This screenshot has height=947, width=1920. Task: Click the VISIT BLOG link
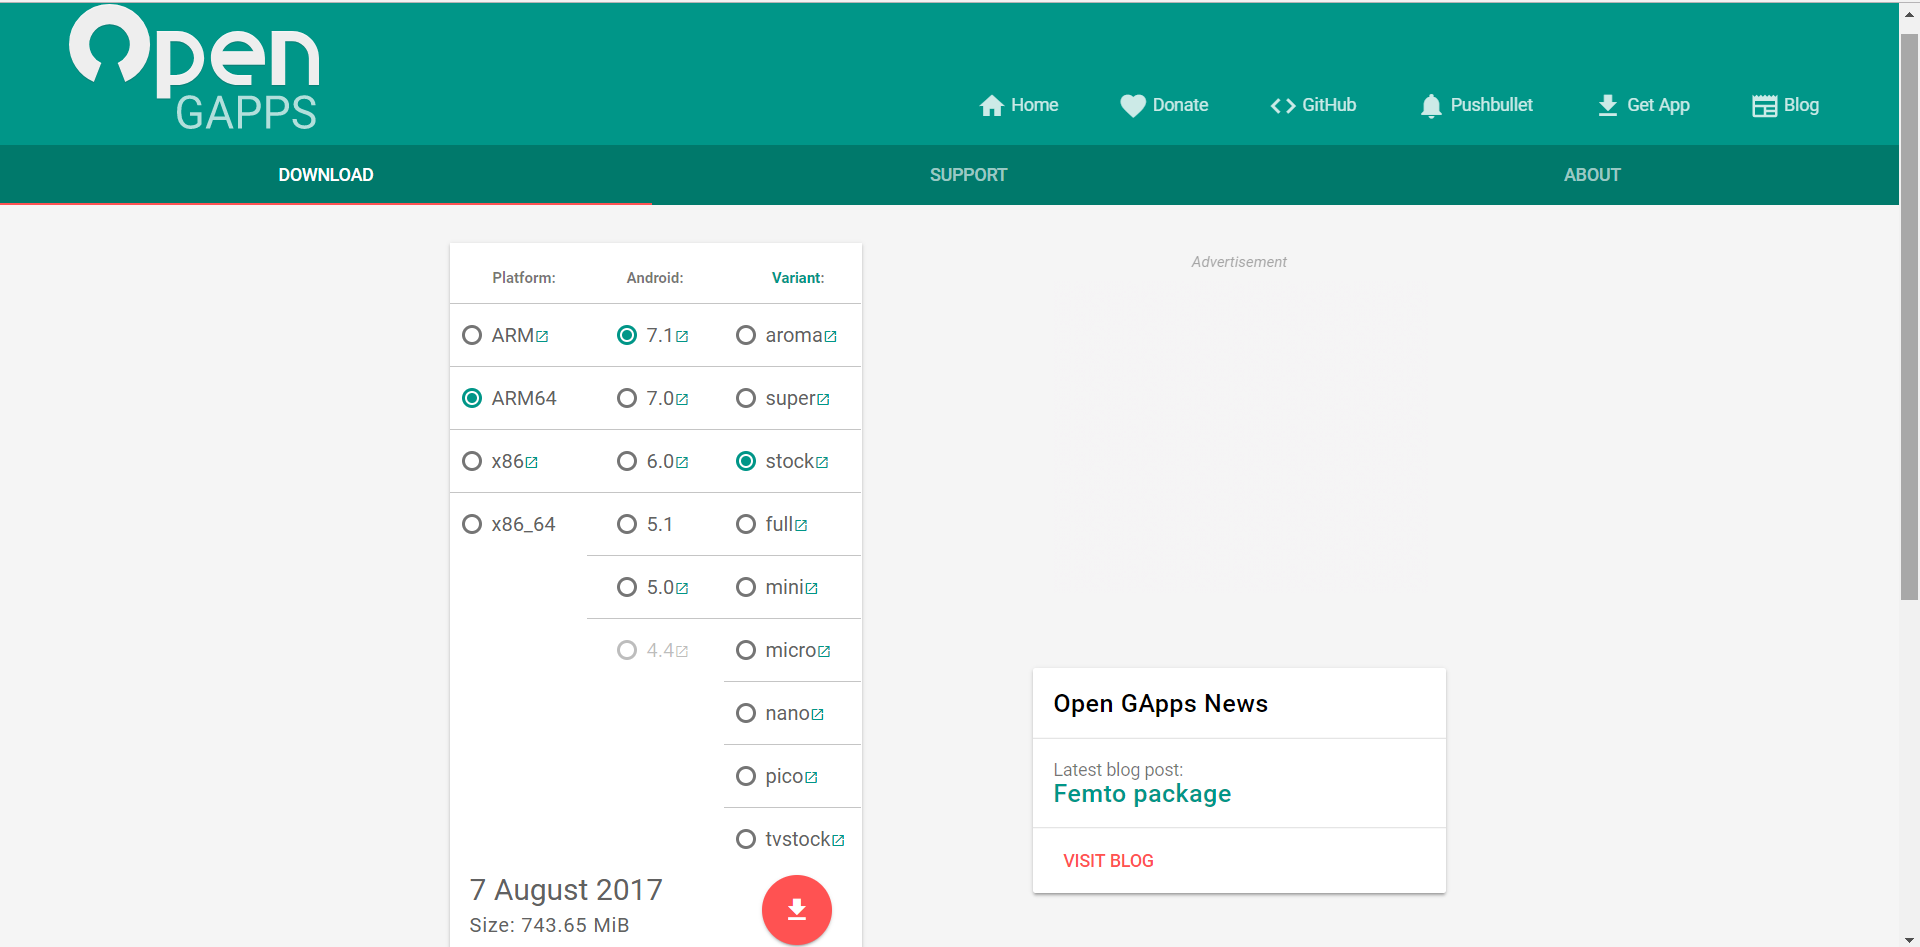tap(1108, 861)
